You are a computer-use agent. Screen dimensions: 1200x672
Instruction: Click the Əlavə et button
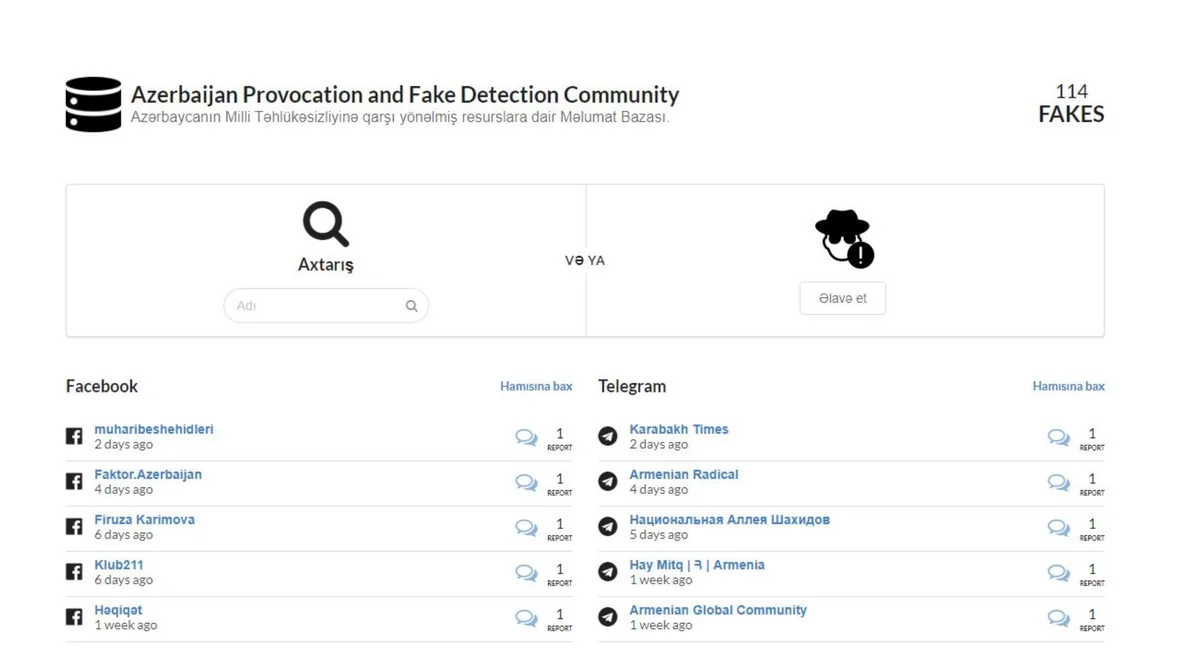(x=842, y=298)
